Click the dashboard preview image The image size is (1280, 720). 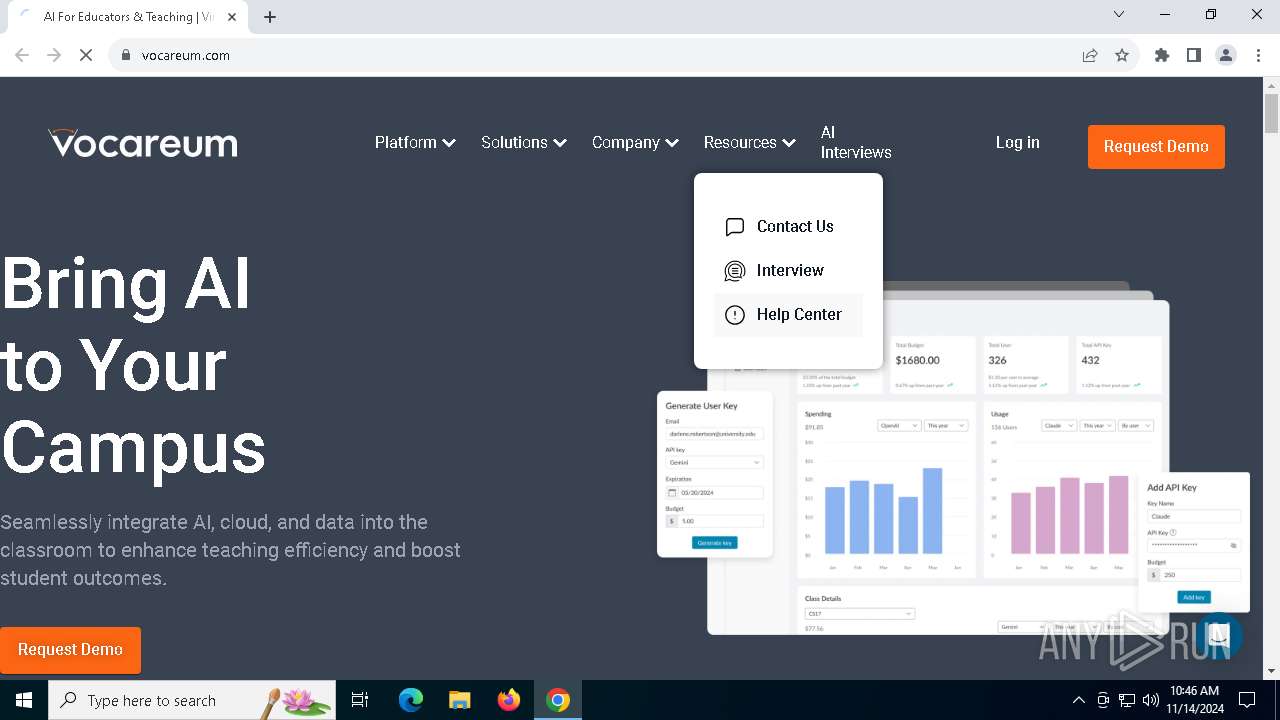pos(953,458)
